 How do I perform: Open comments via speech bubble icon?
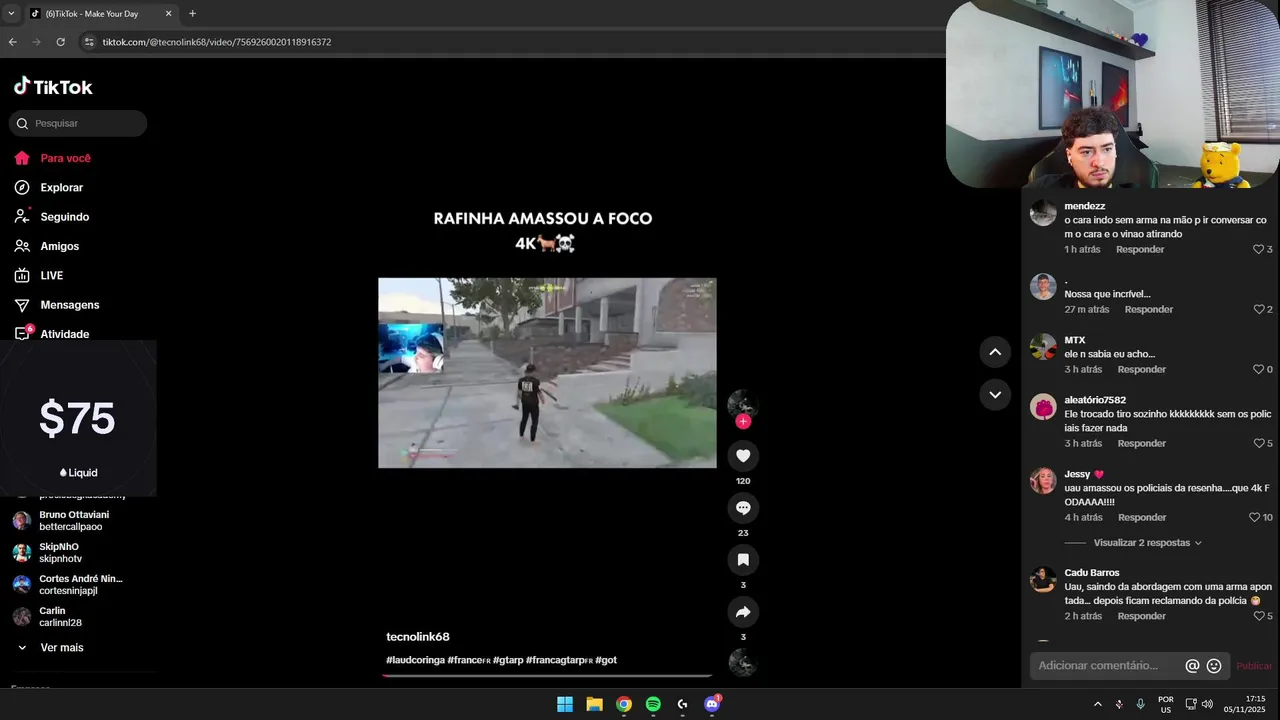click(x=743, y=508)
